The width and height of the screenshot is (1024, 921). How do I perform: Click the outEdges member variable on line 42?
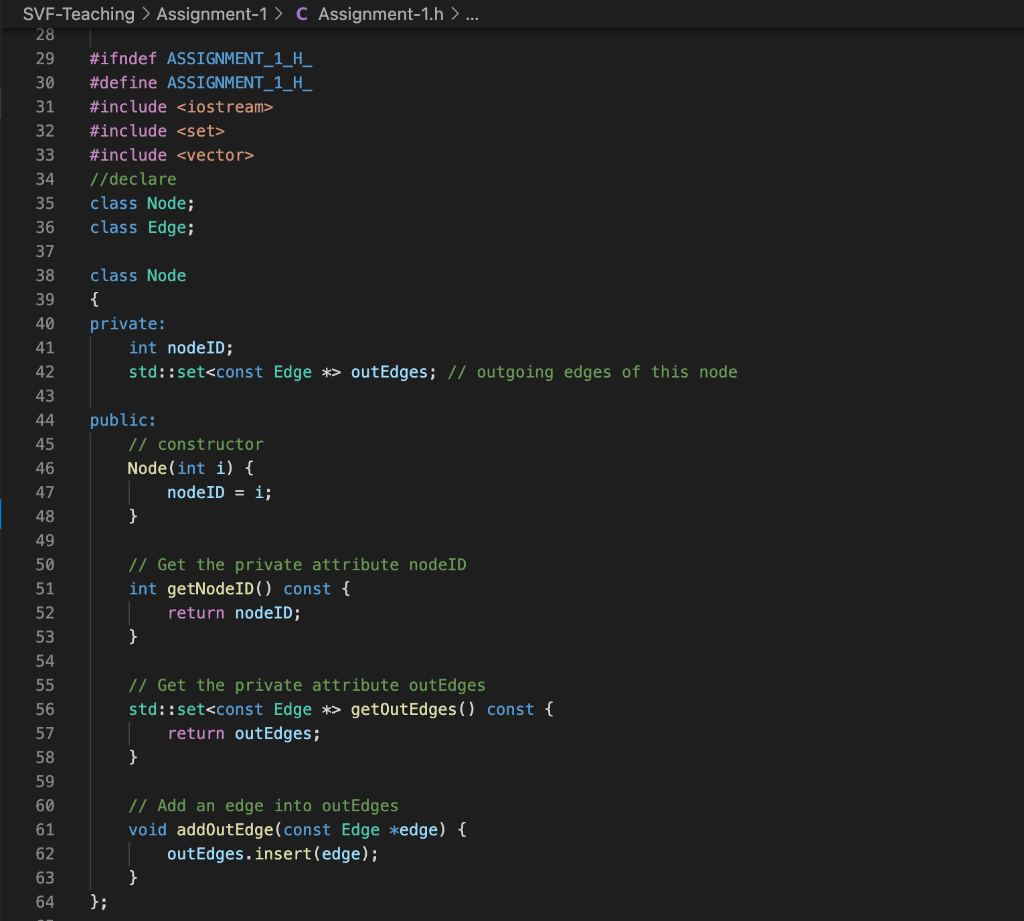pos(392,371)
